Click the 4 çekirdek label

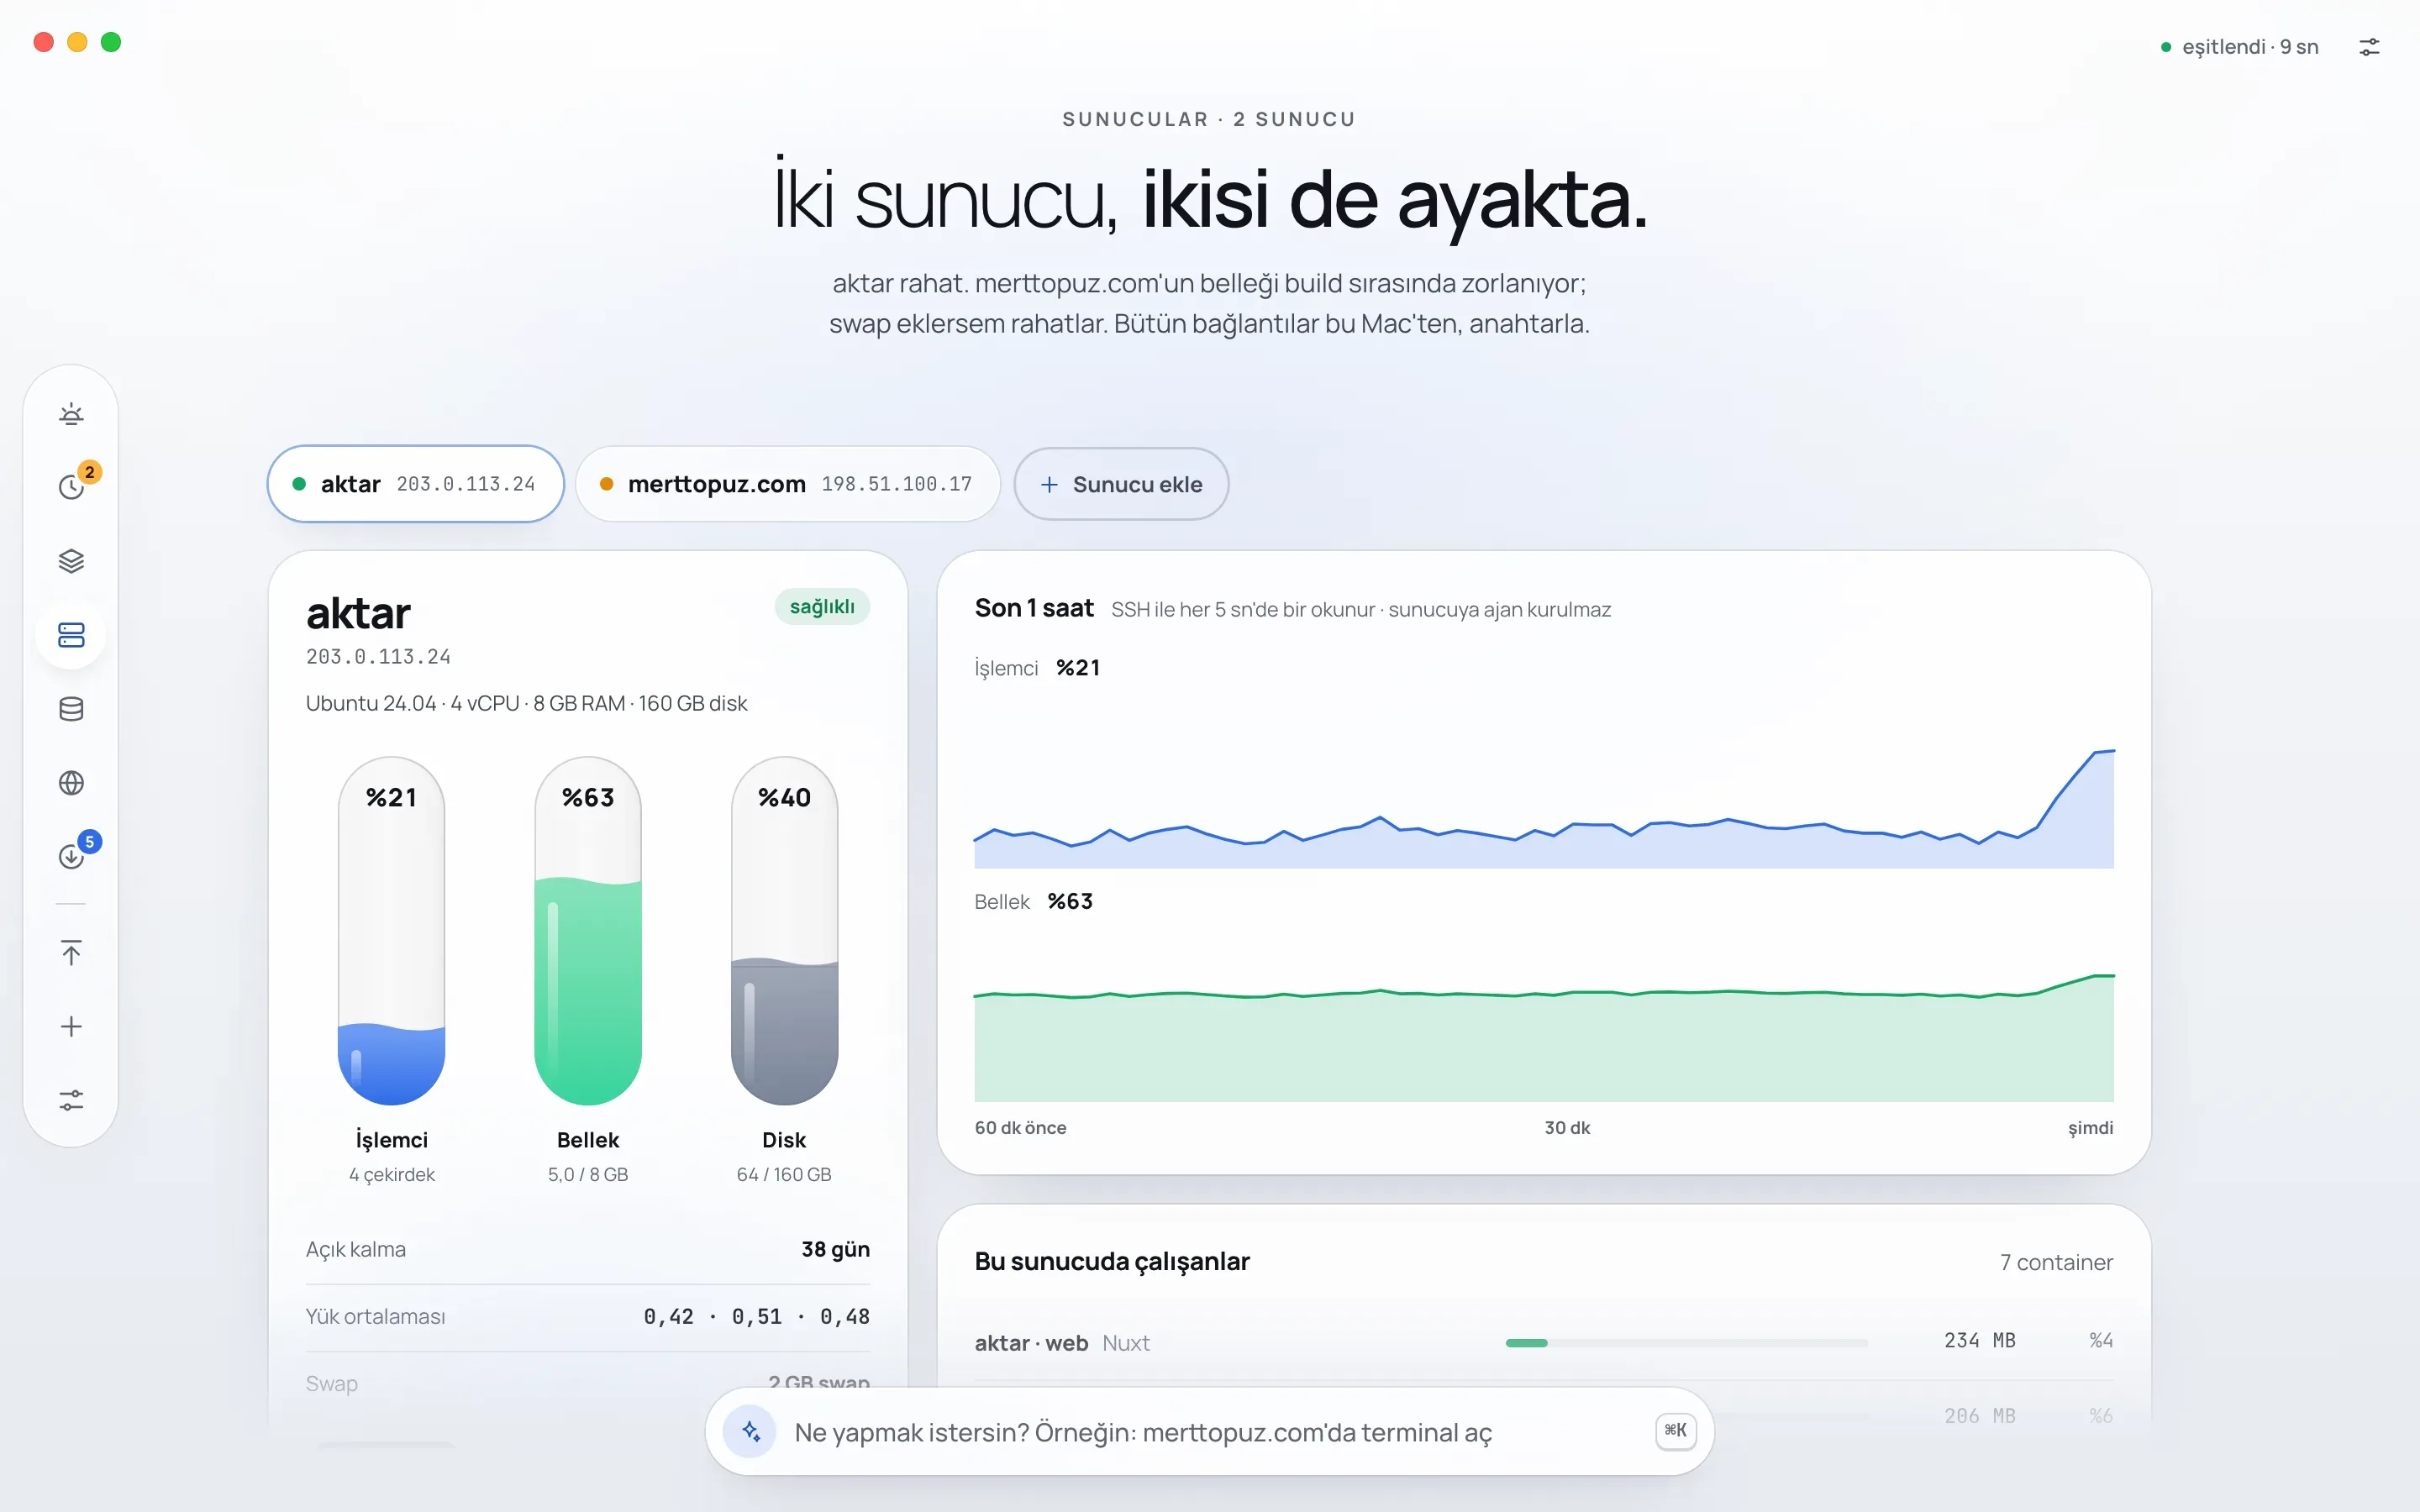[391, 1174]
